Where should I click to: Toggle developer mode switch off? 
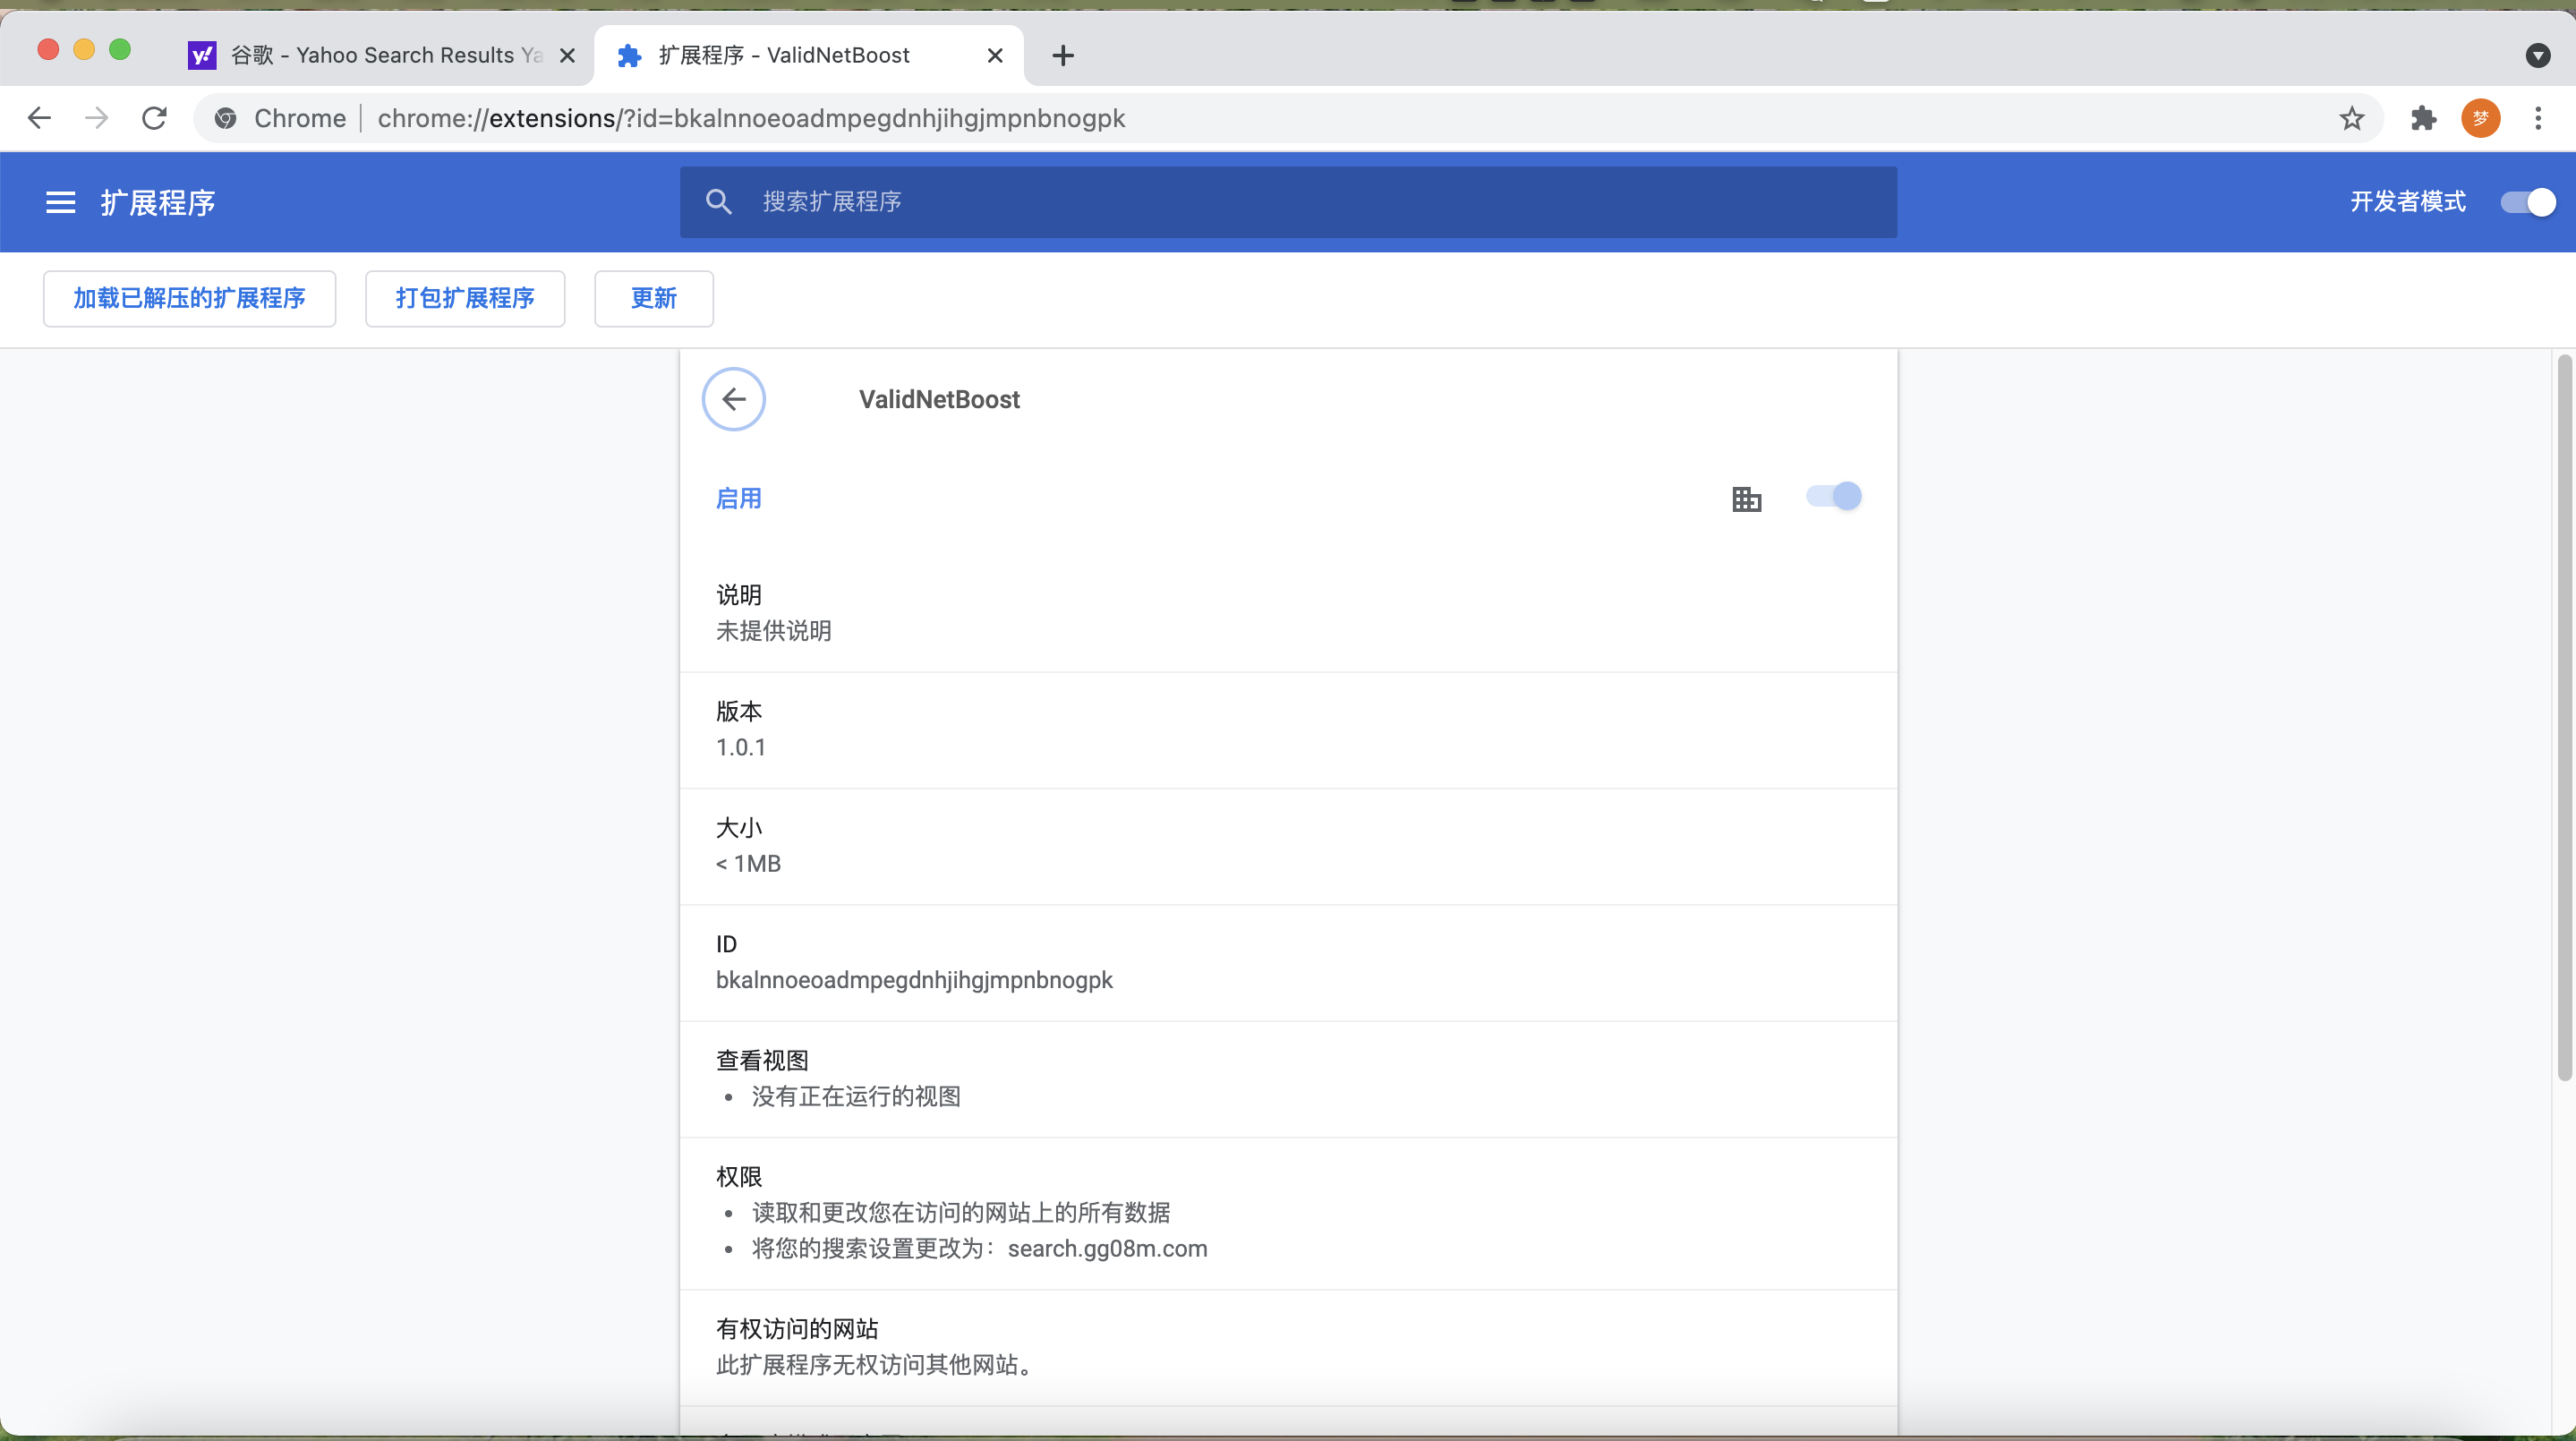tap(2527, 202)
